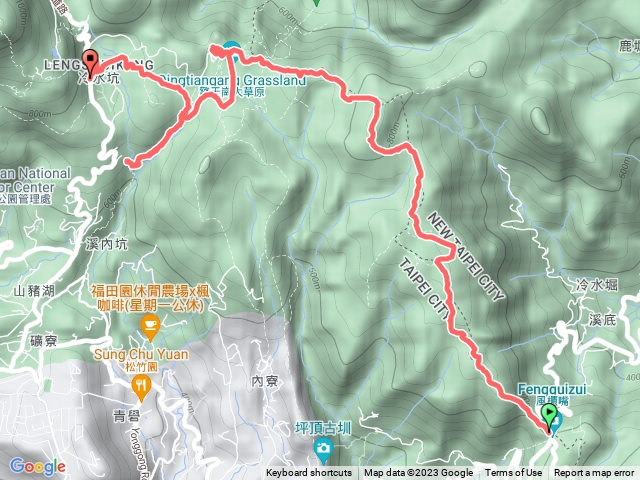This screenshot has height=480, width=640.
Task: Open Keyboard shortcuts
Action: 309,473
